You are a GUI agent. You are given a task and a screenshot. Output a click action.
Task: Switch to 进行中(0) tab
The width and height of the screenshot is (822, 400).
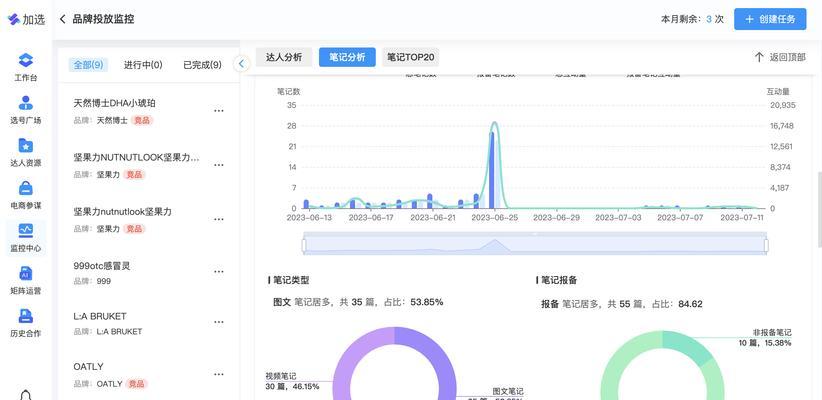143,65
